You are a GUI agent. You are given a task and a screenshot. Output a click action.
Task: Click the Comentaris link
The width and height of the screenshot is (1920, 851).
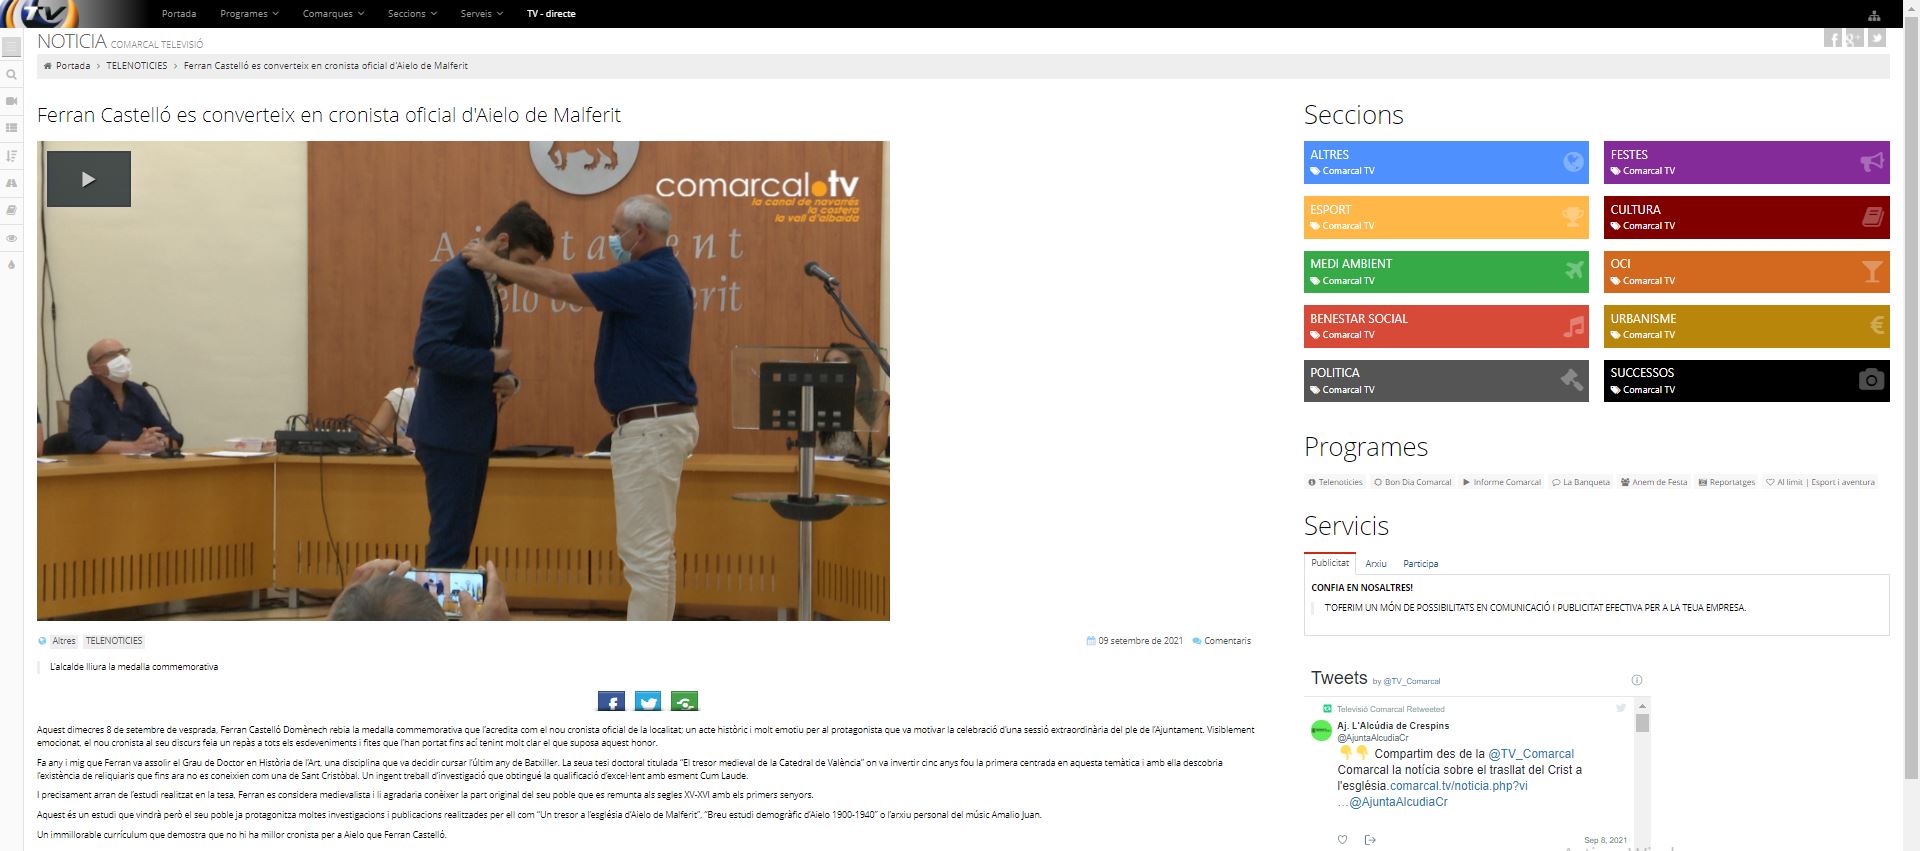click(x=1227, y=641)
